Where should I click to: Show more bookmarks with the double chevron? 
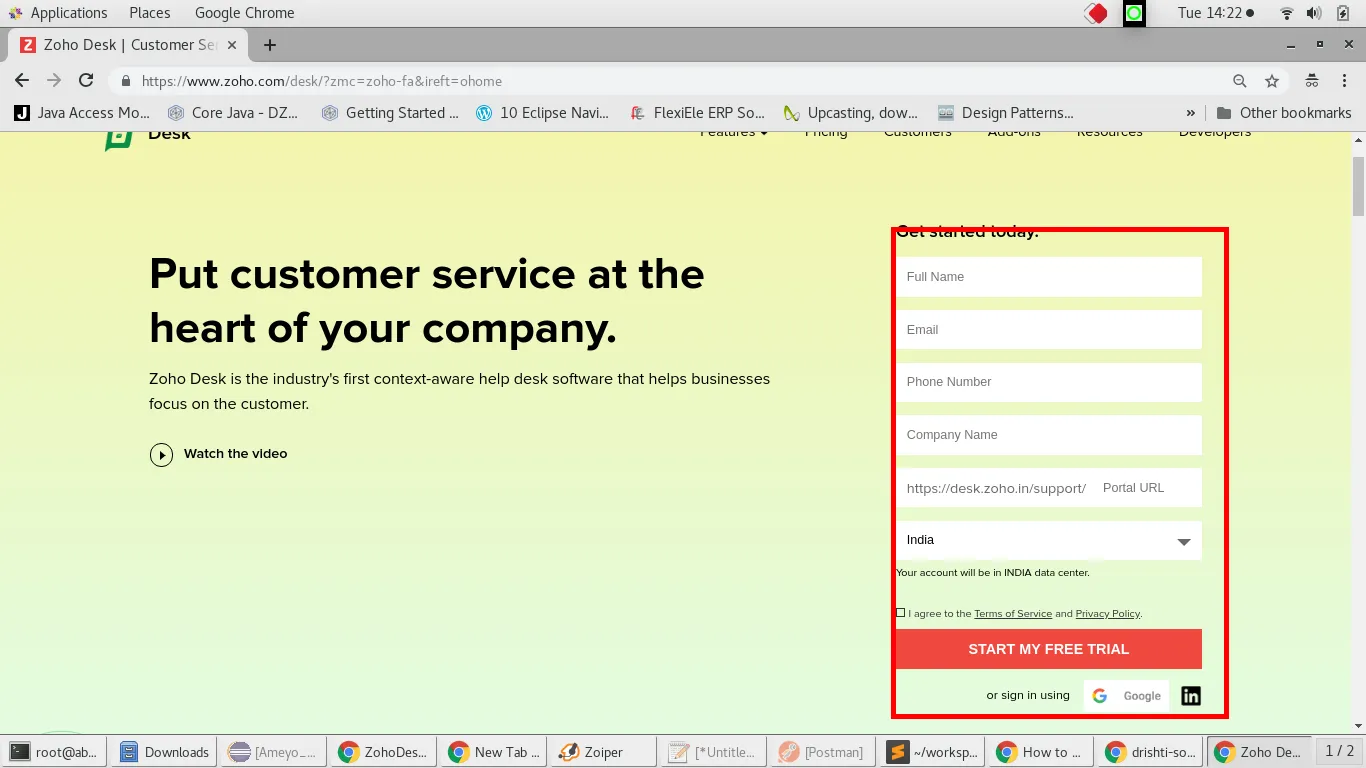point(1190,113)
